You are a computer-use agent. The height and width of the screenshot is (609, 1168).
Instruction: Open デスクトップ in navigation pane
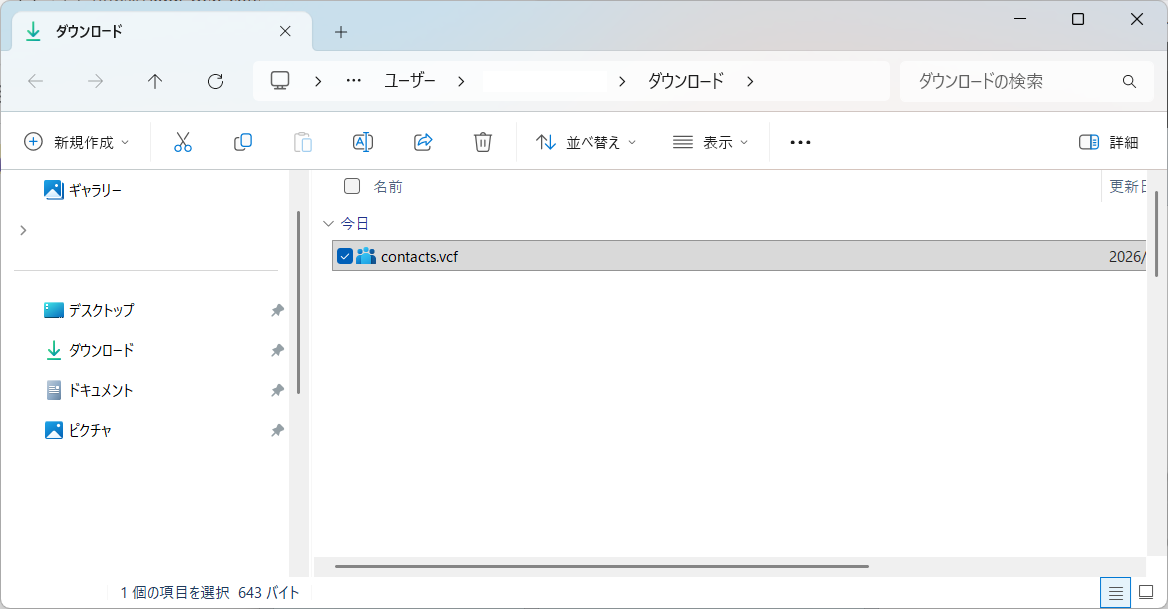89,310
